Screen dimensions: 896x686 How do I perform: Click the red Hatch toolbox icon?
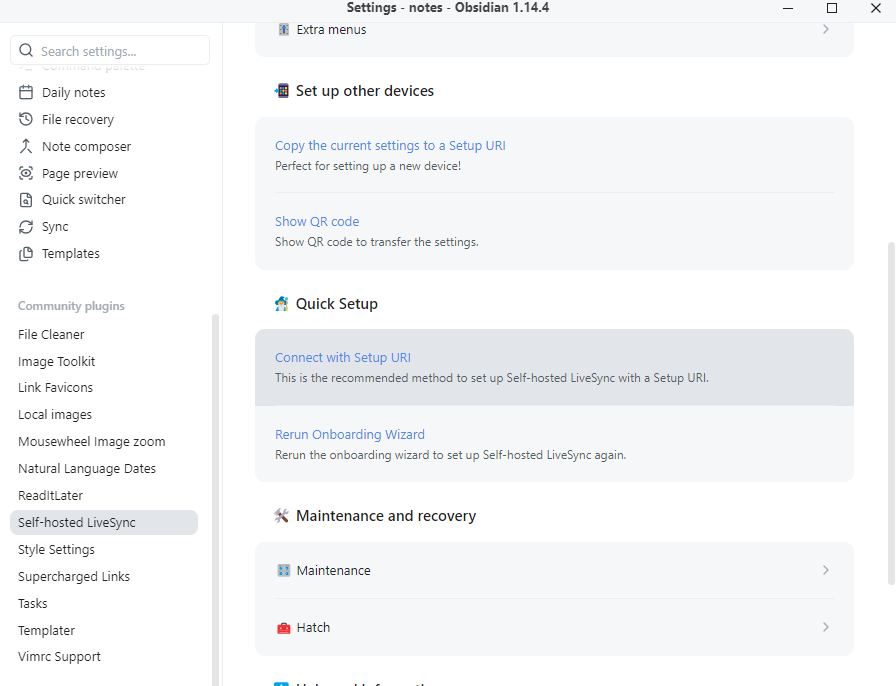(283, 628)
